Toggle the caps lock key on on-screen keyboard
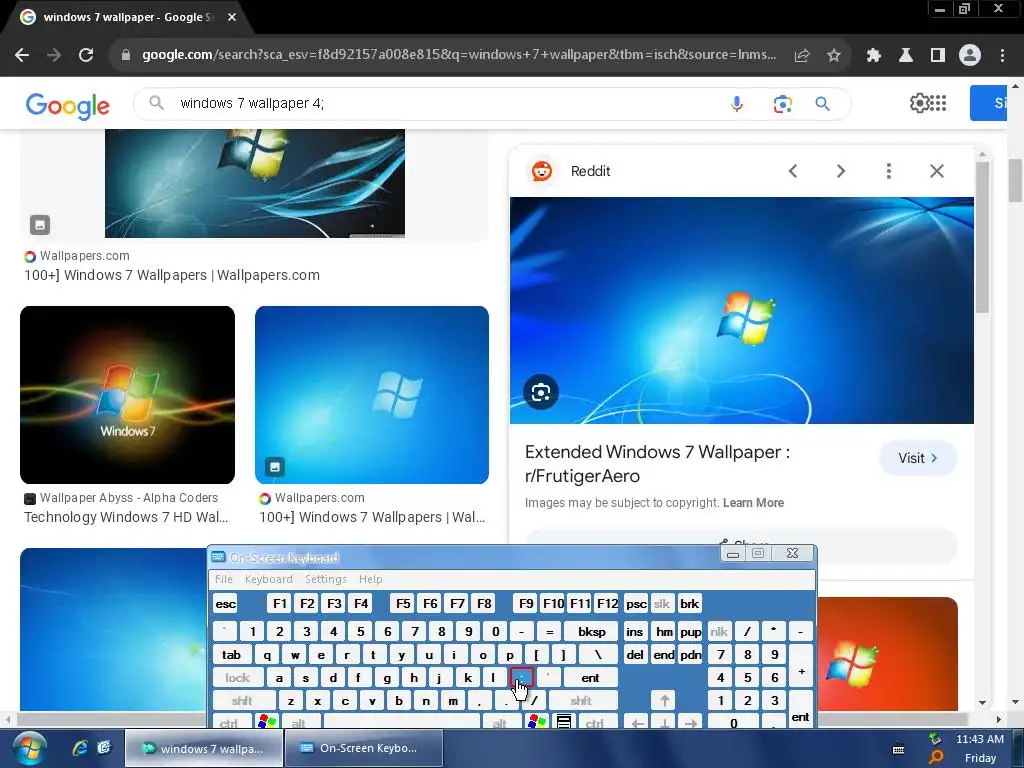This screenshot has height=768, width=1024. pyautogui.click(x=238, y=678)
